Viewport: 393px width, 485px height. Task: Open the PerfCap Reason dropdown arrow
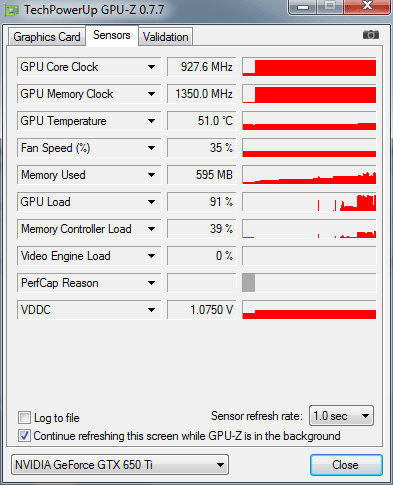tap(151, 283)
